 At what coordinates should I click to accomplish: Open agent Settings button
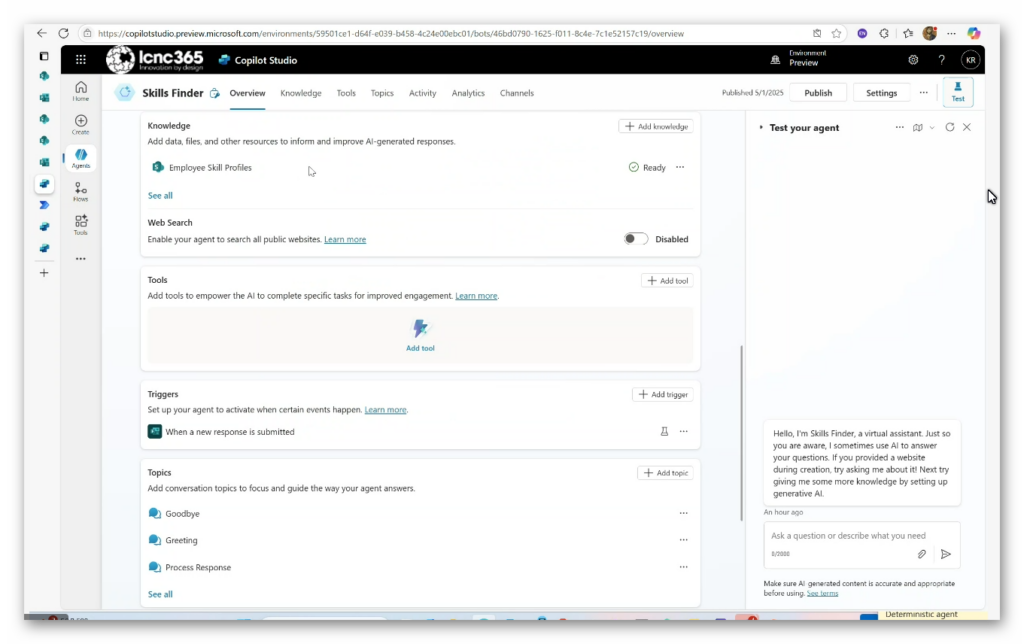tap(881, 93)
